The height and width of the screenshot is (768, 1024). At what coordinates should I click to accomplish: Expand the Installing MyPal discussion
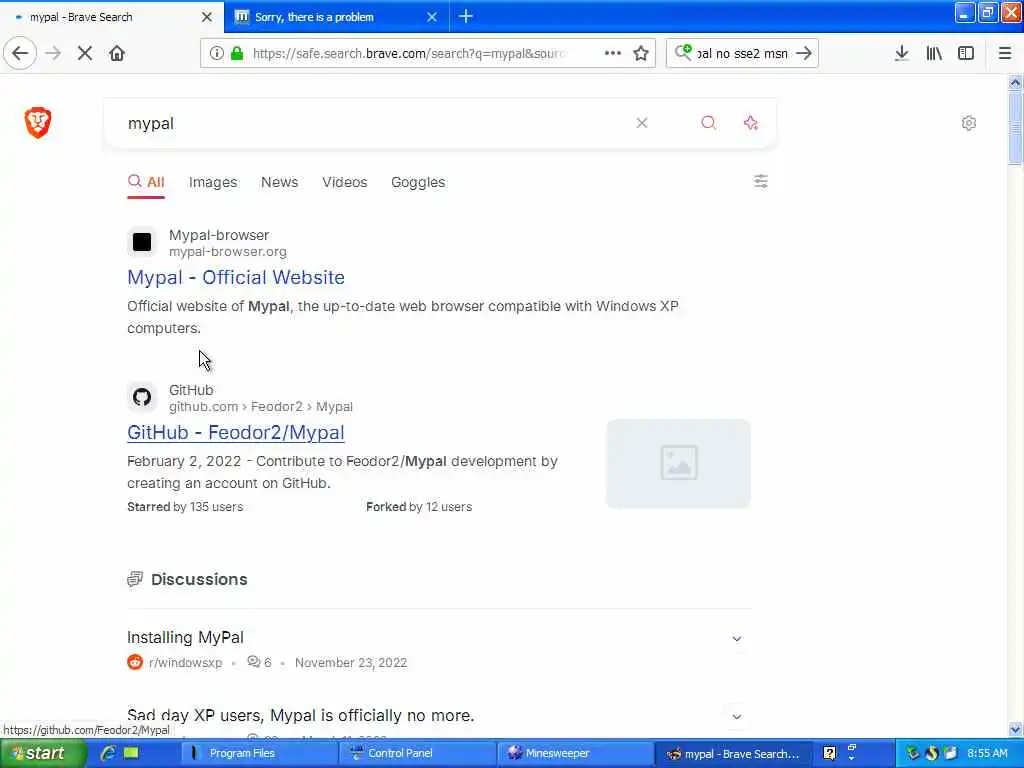[737, 639]
